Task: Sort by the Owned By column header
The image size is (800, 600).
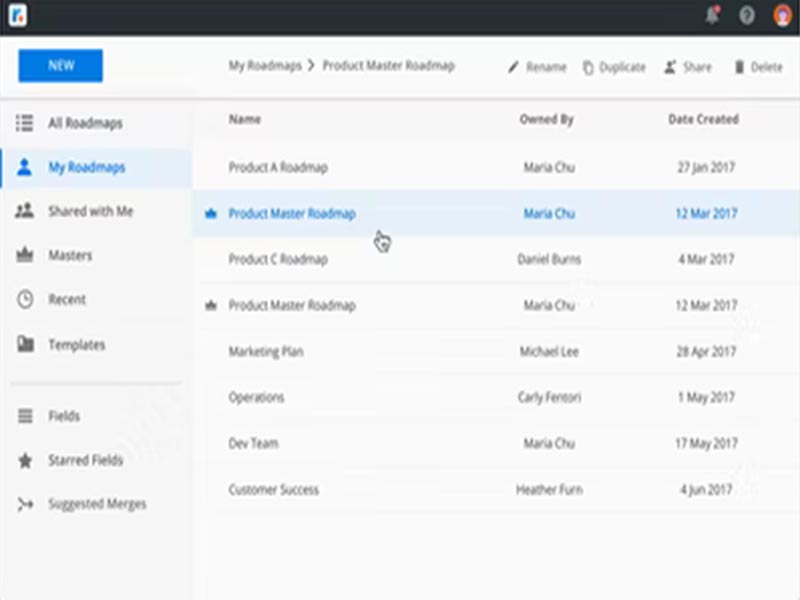Action: coord(546,119)
